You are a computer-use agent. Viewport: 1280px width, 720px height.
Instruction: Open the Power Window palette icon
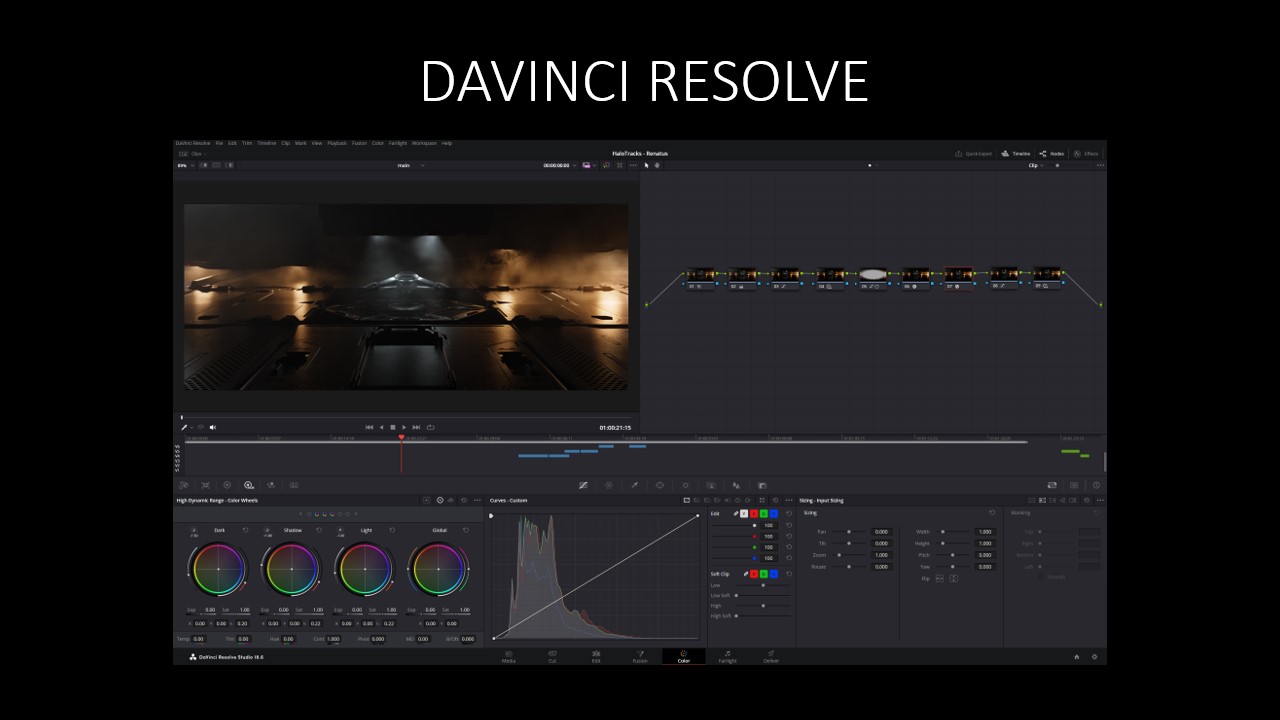(x=659, y=485)
